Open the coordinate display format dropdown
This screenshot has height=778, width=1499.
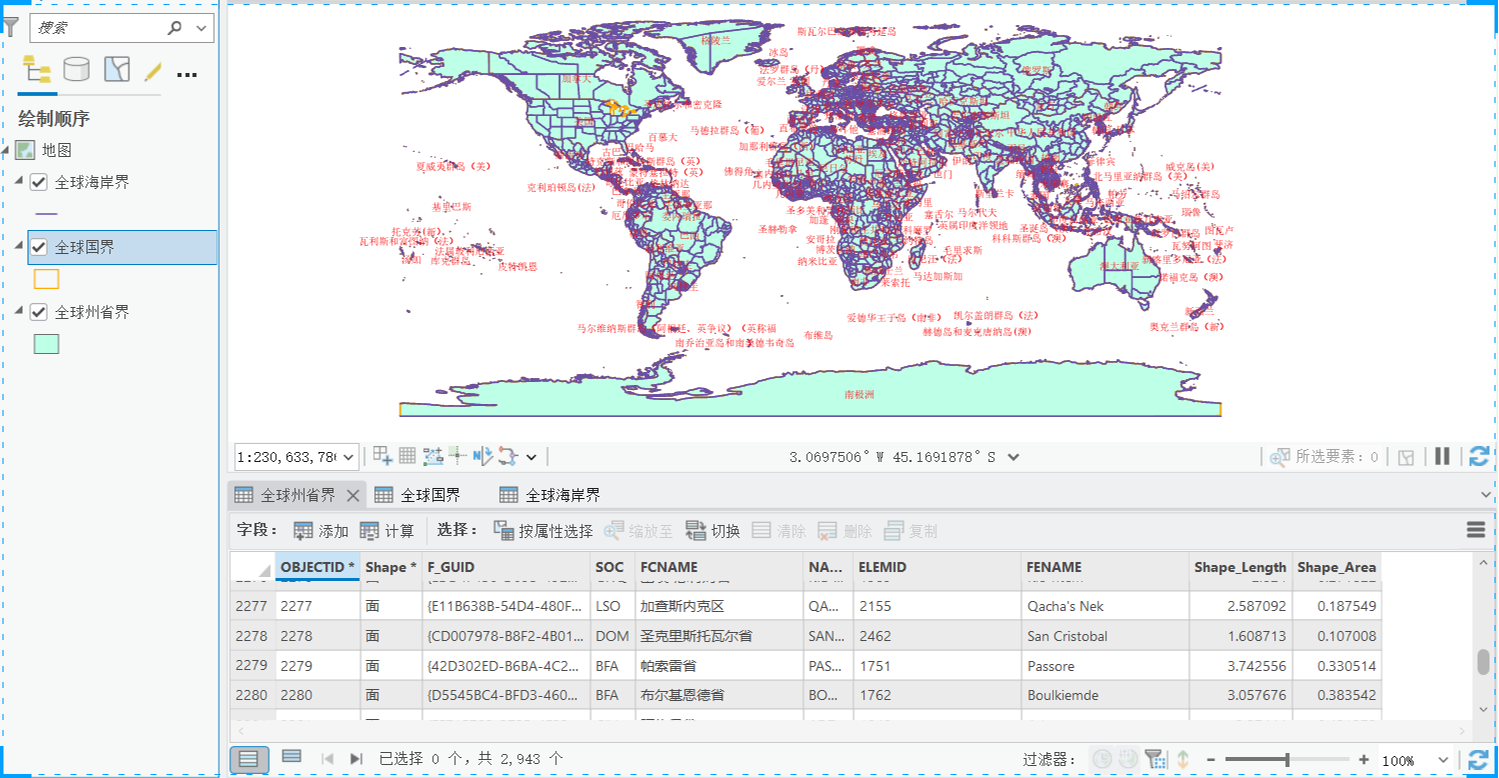[x=1013, y=457]
